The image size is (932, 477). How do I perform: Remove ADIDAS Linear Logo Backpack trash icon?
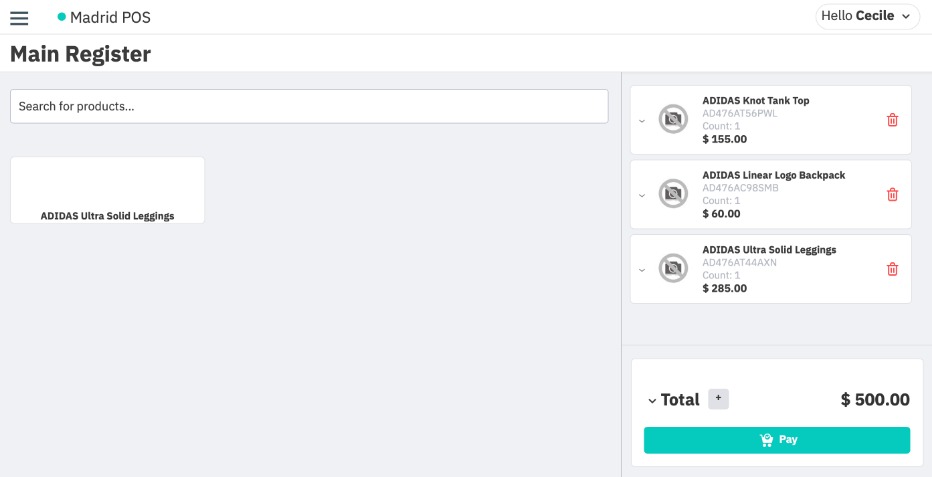click(892, 194)
